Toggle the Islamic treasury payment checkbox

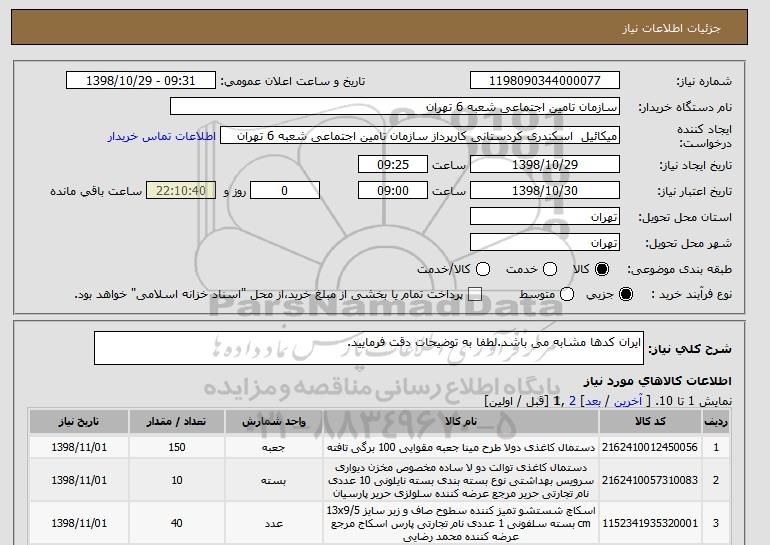[474, 294]
